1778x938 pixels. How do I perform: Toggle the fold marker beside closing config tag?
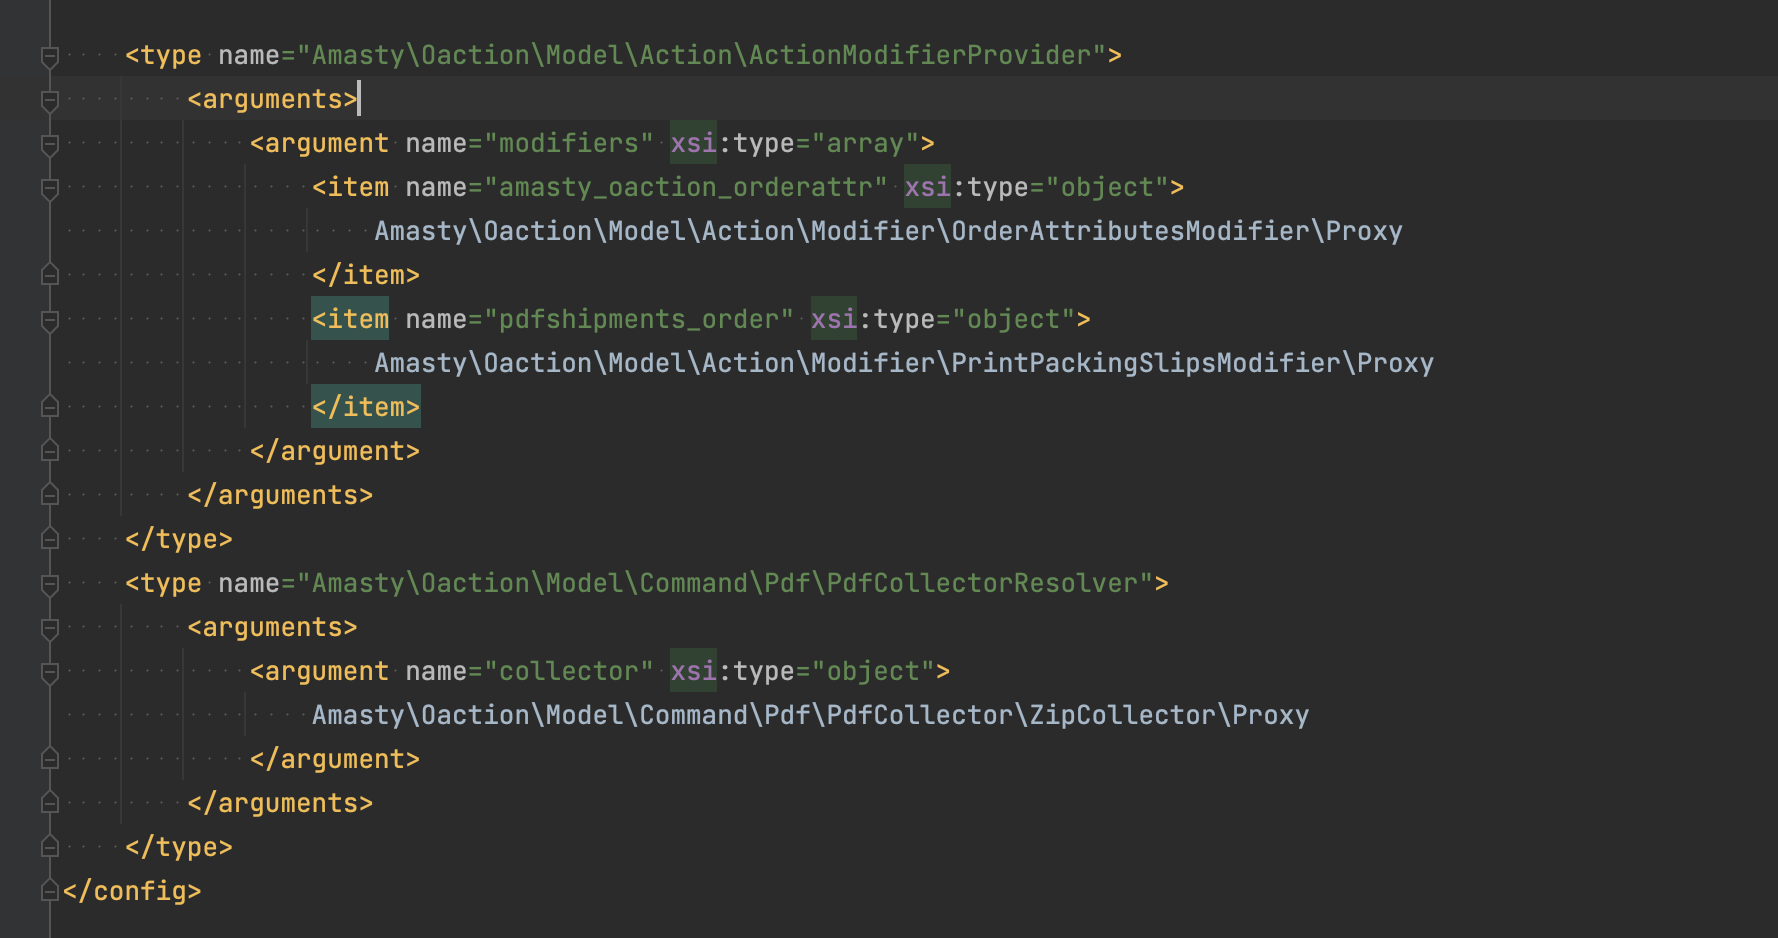click(47, 890)
